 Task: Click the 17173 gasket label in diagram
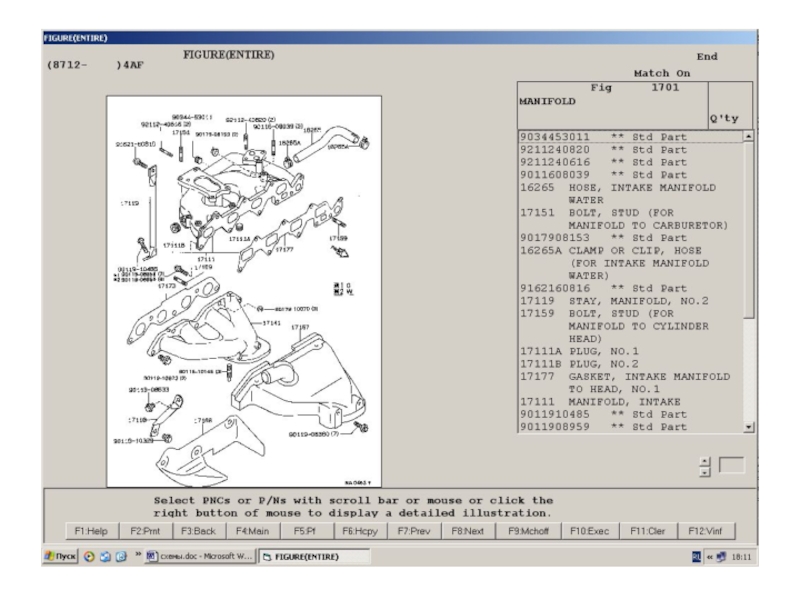tap(166, 286)
